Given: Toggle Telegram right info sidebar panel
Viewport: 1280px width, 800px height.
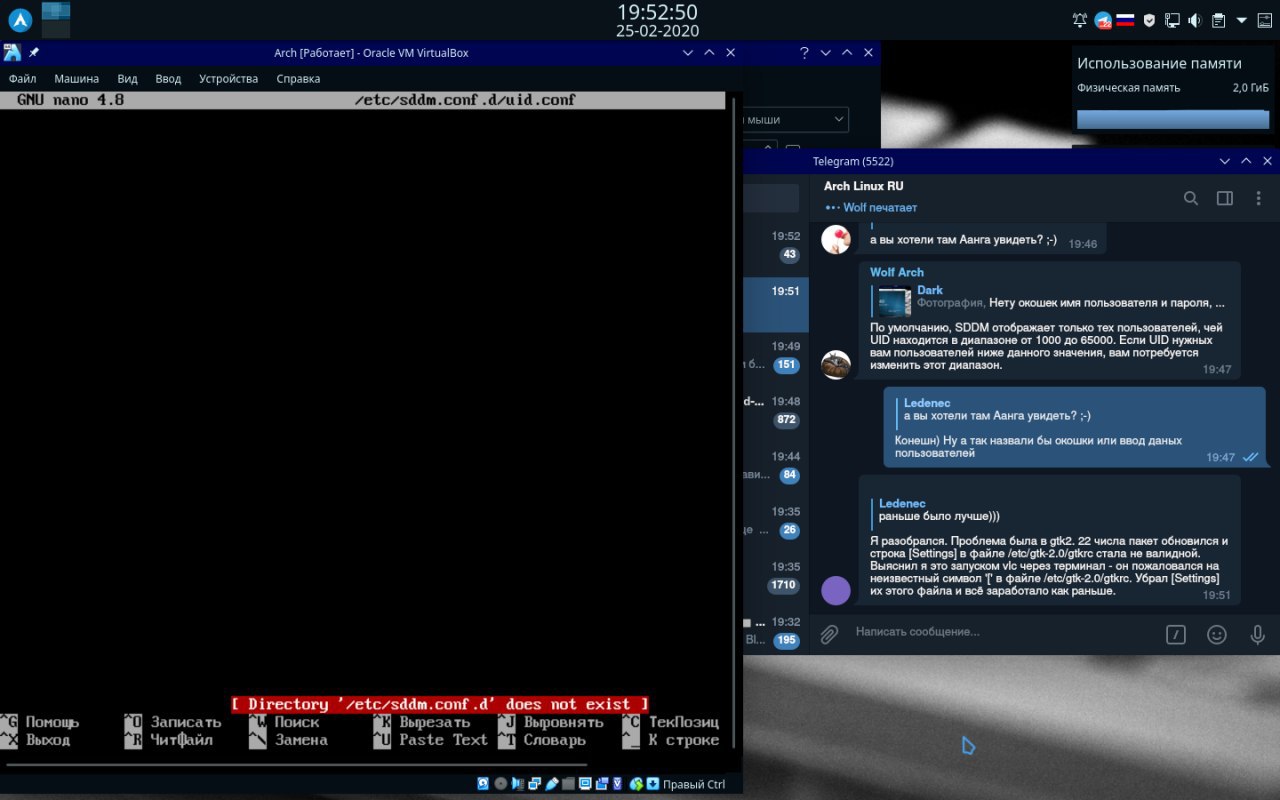Looking at the screenshot, I should (1225, 198).
